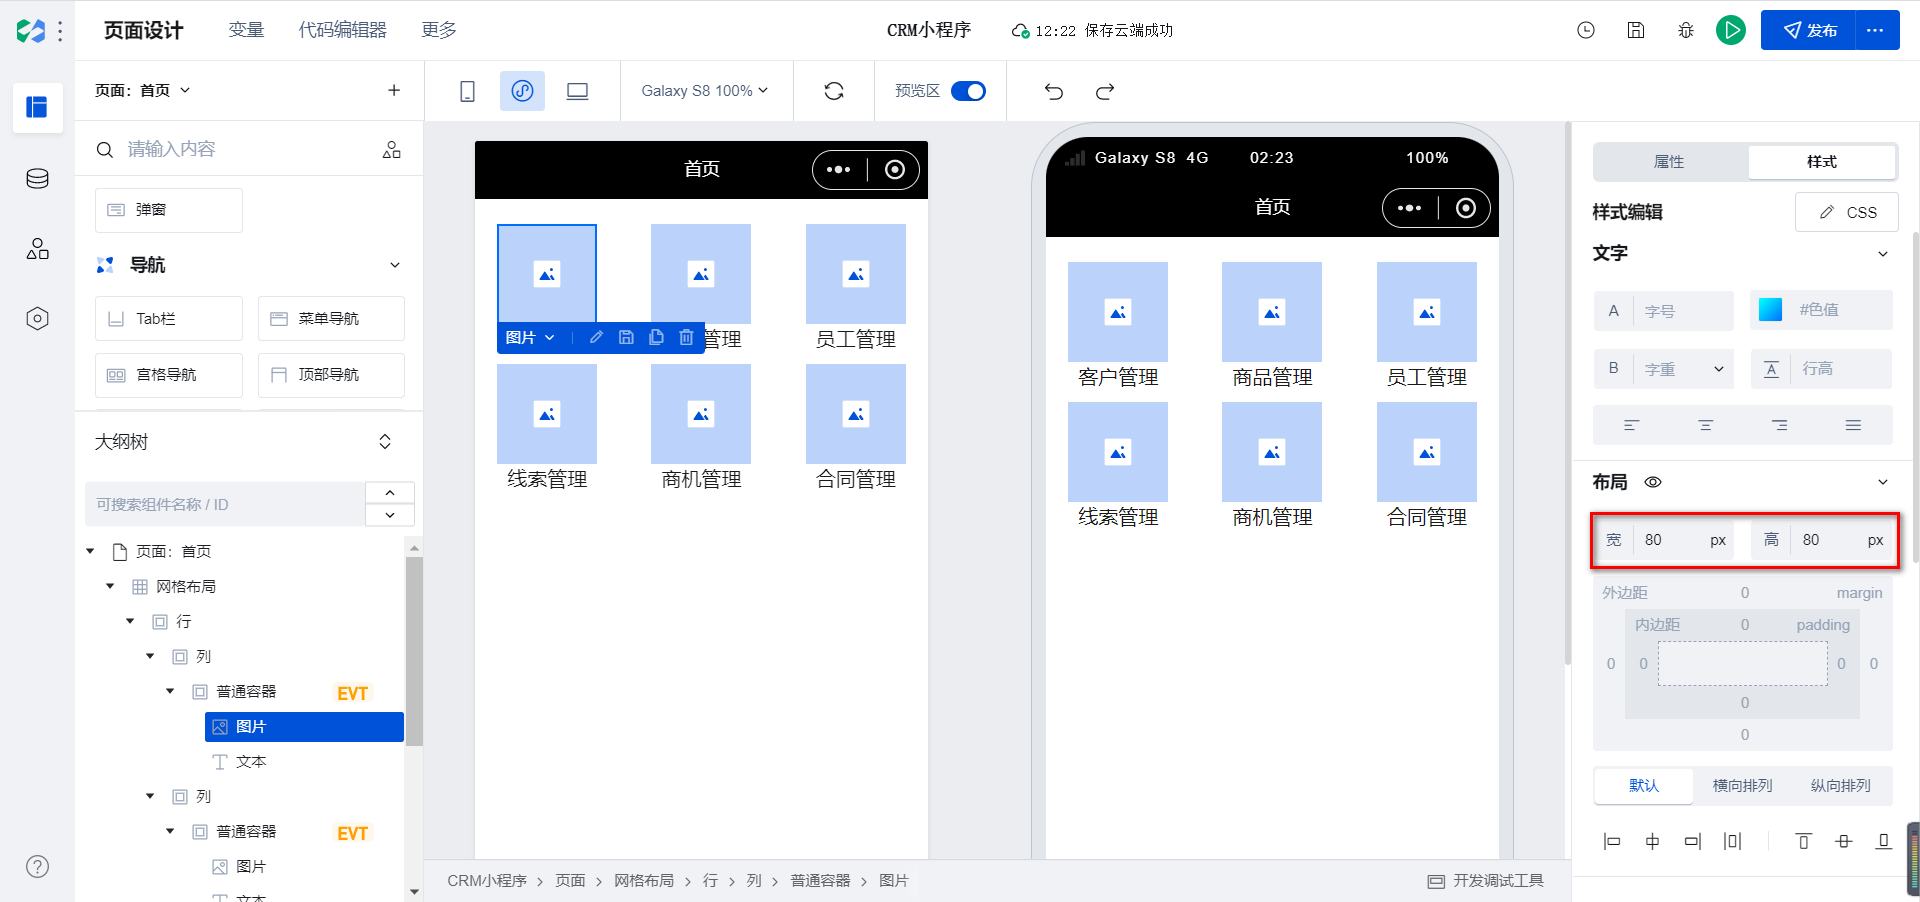This screenshot has height=902, width=1920.
Task: Click the 发布 publish button
Action: point(1808,30)
